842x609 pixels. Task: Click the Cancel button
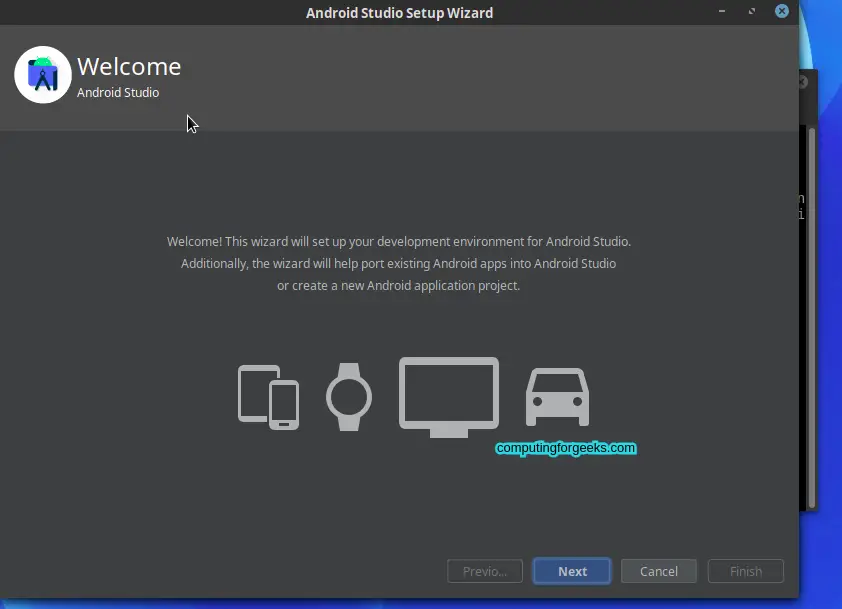(658, 571)
